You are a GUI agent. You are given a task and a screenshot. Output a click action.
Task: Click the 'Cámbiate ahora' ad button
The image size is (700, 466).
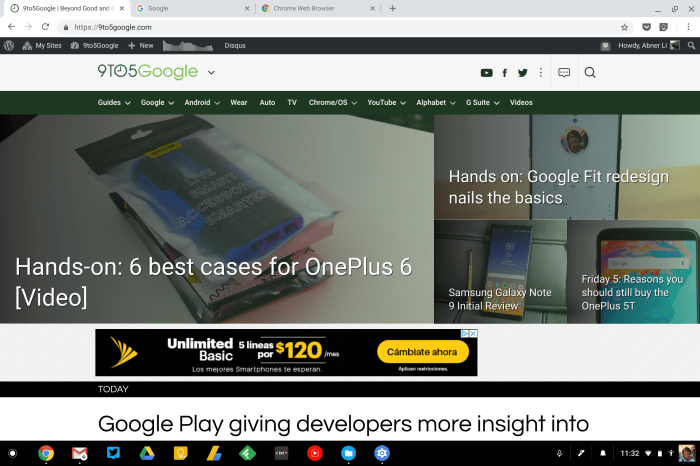tap(422, 352)
